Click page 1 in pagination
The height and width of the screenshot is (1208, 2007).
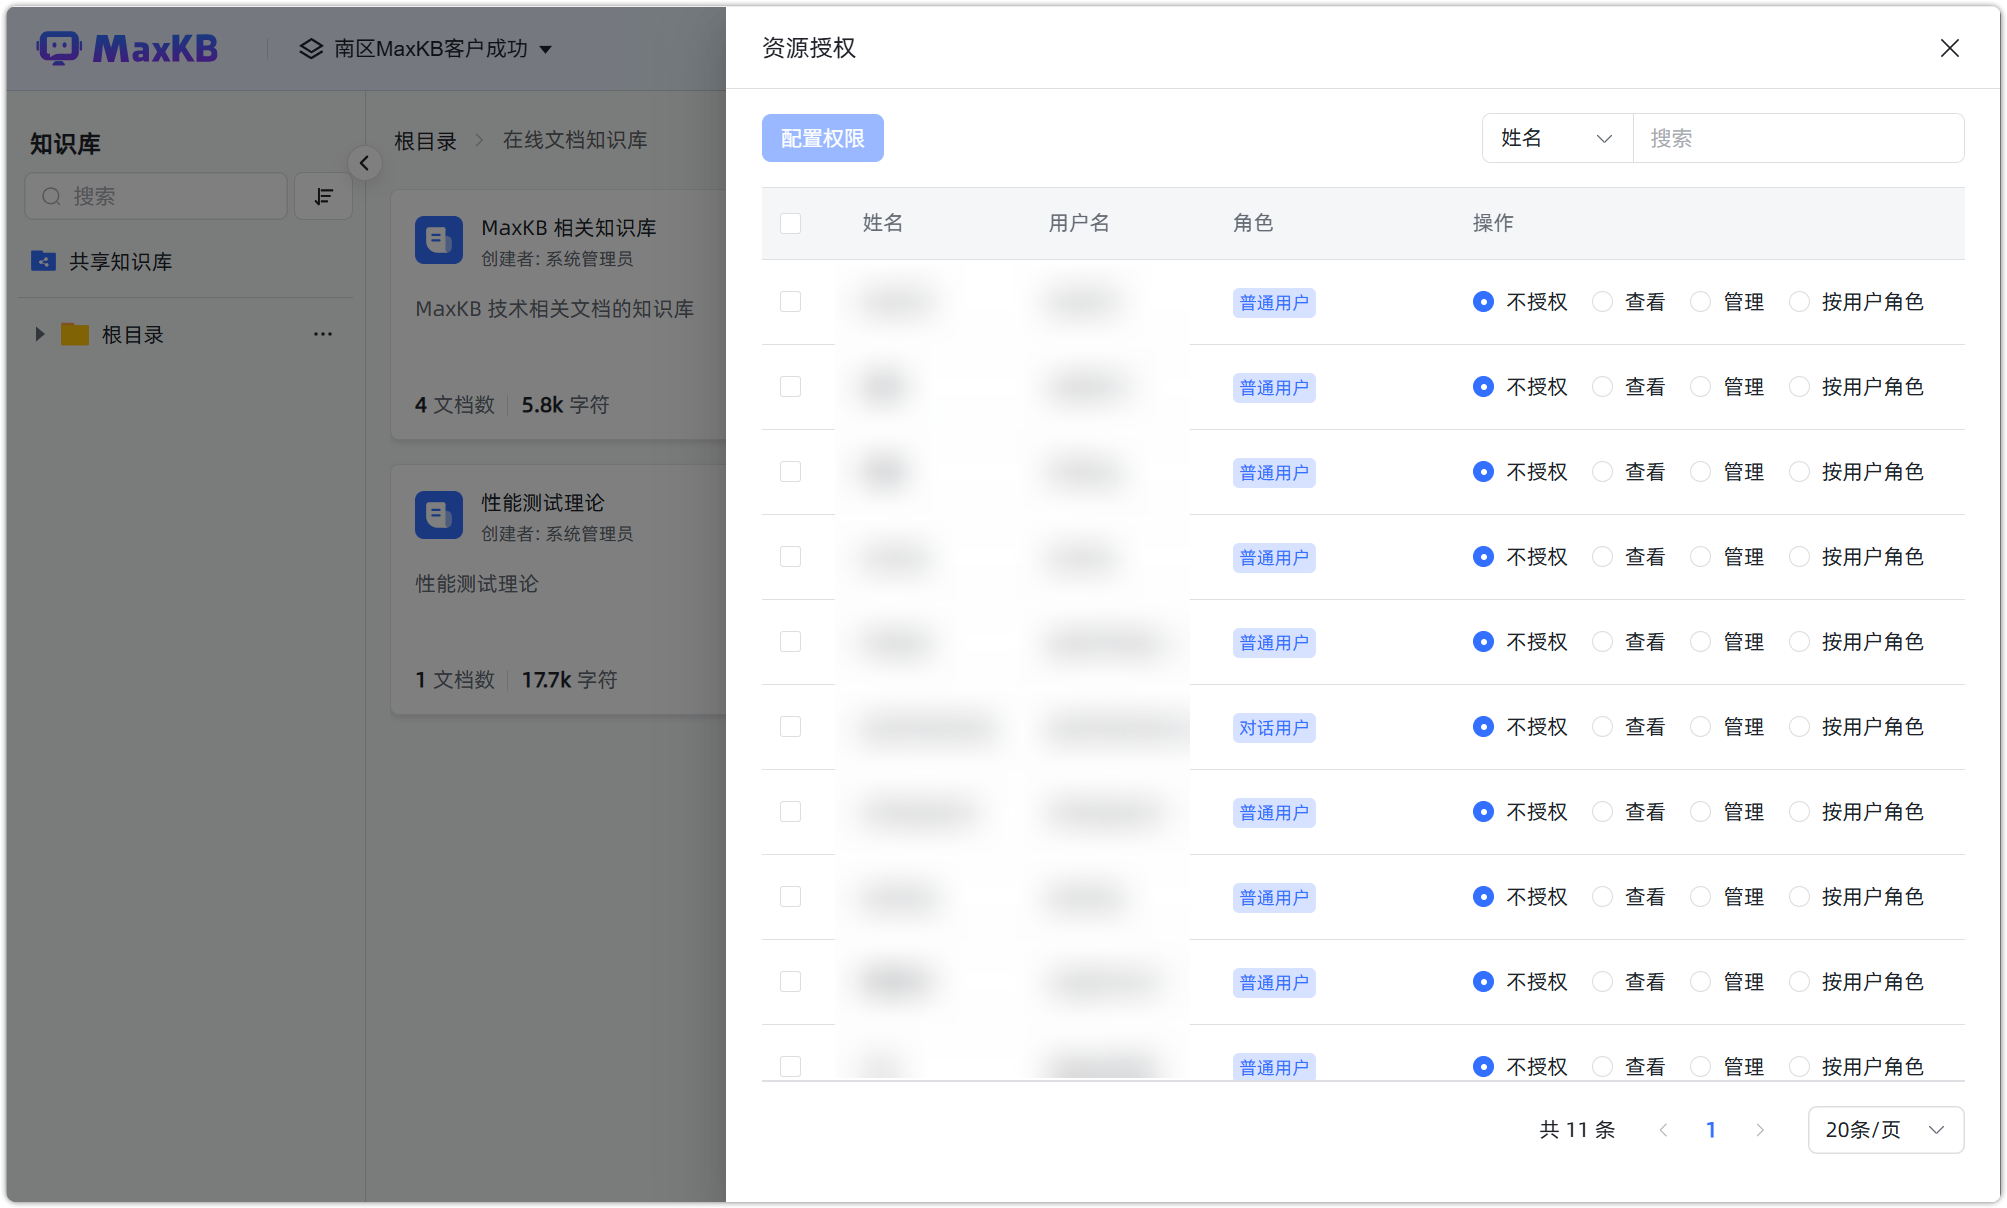(1711, 1129)
